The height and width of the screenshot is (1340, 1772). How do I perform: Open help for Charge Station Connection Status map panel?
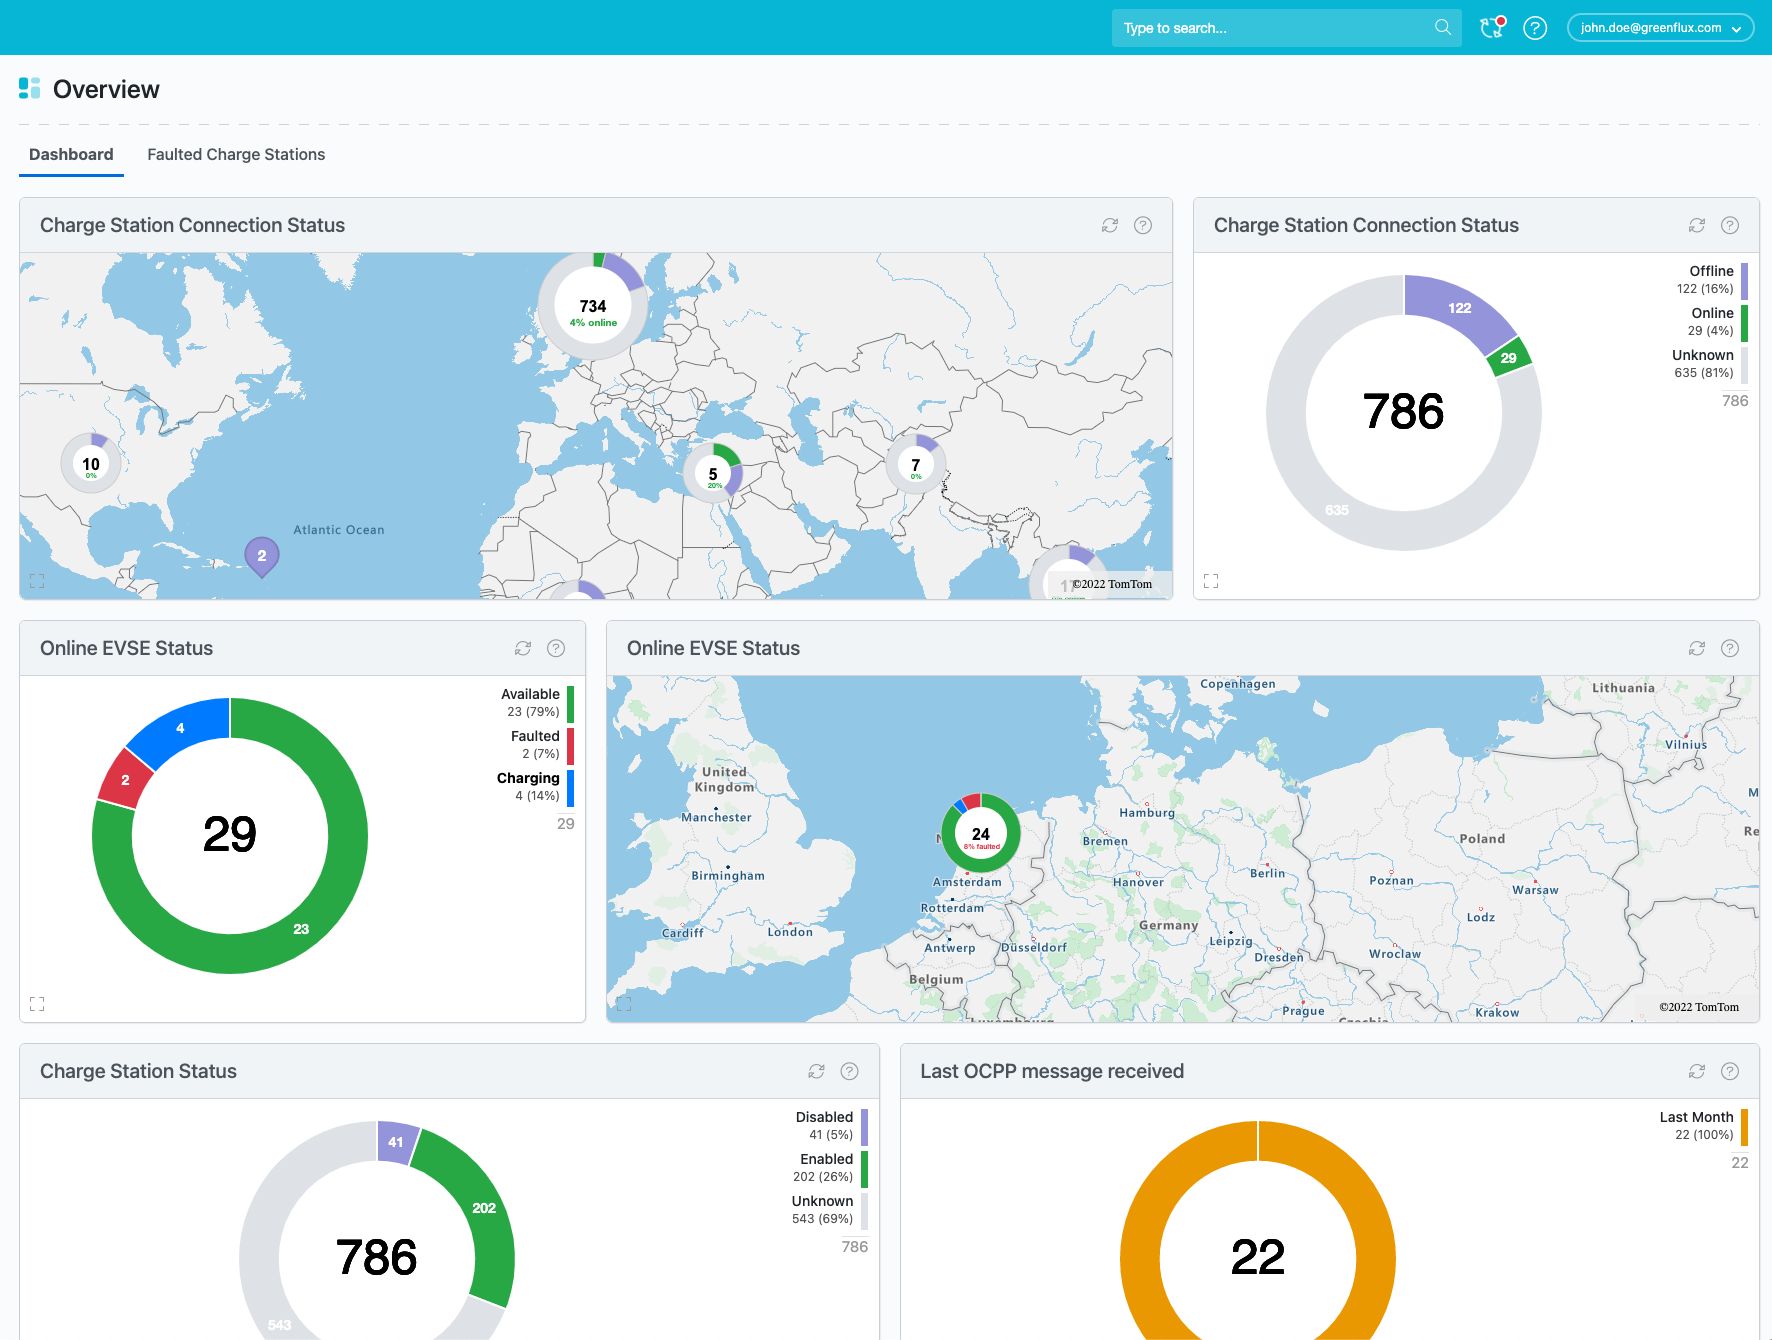(x=1143, y=225)
